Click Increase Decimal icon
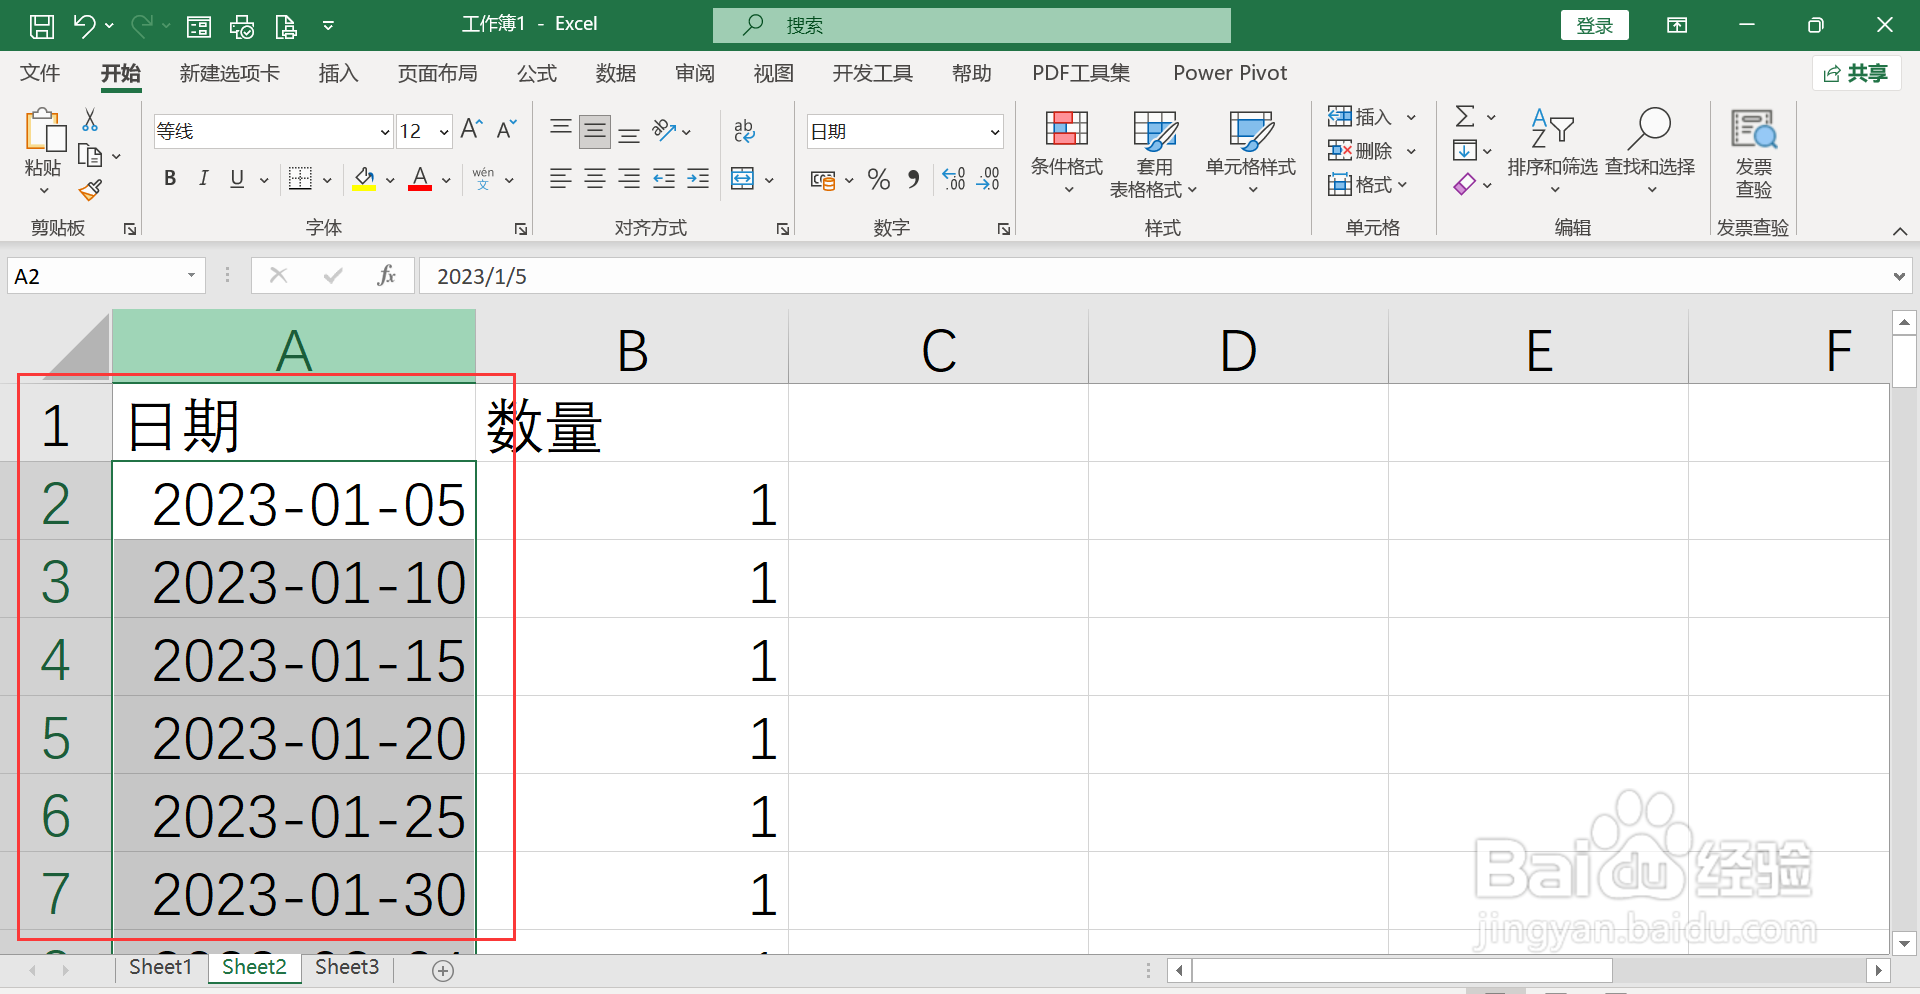This screenshot has height=994, width=1920. [x=954, y=179]
